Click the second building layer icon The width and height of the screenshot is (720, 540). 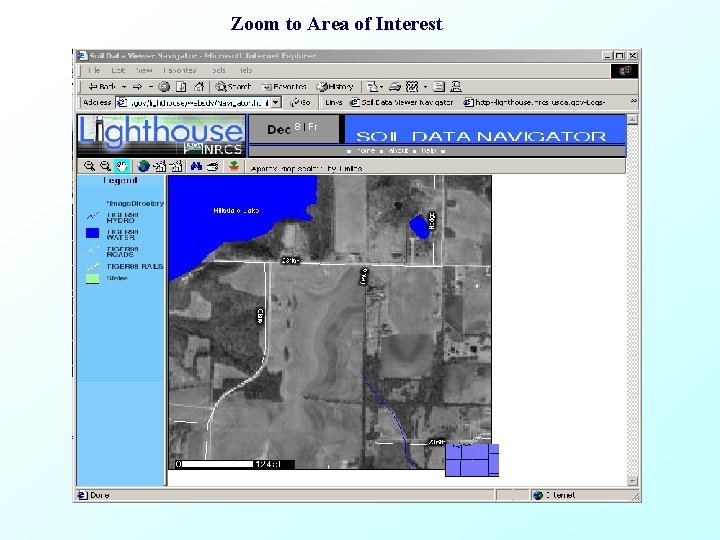pyautogui.click(x=176, y=166)
